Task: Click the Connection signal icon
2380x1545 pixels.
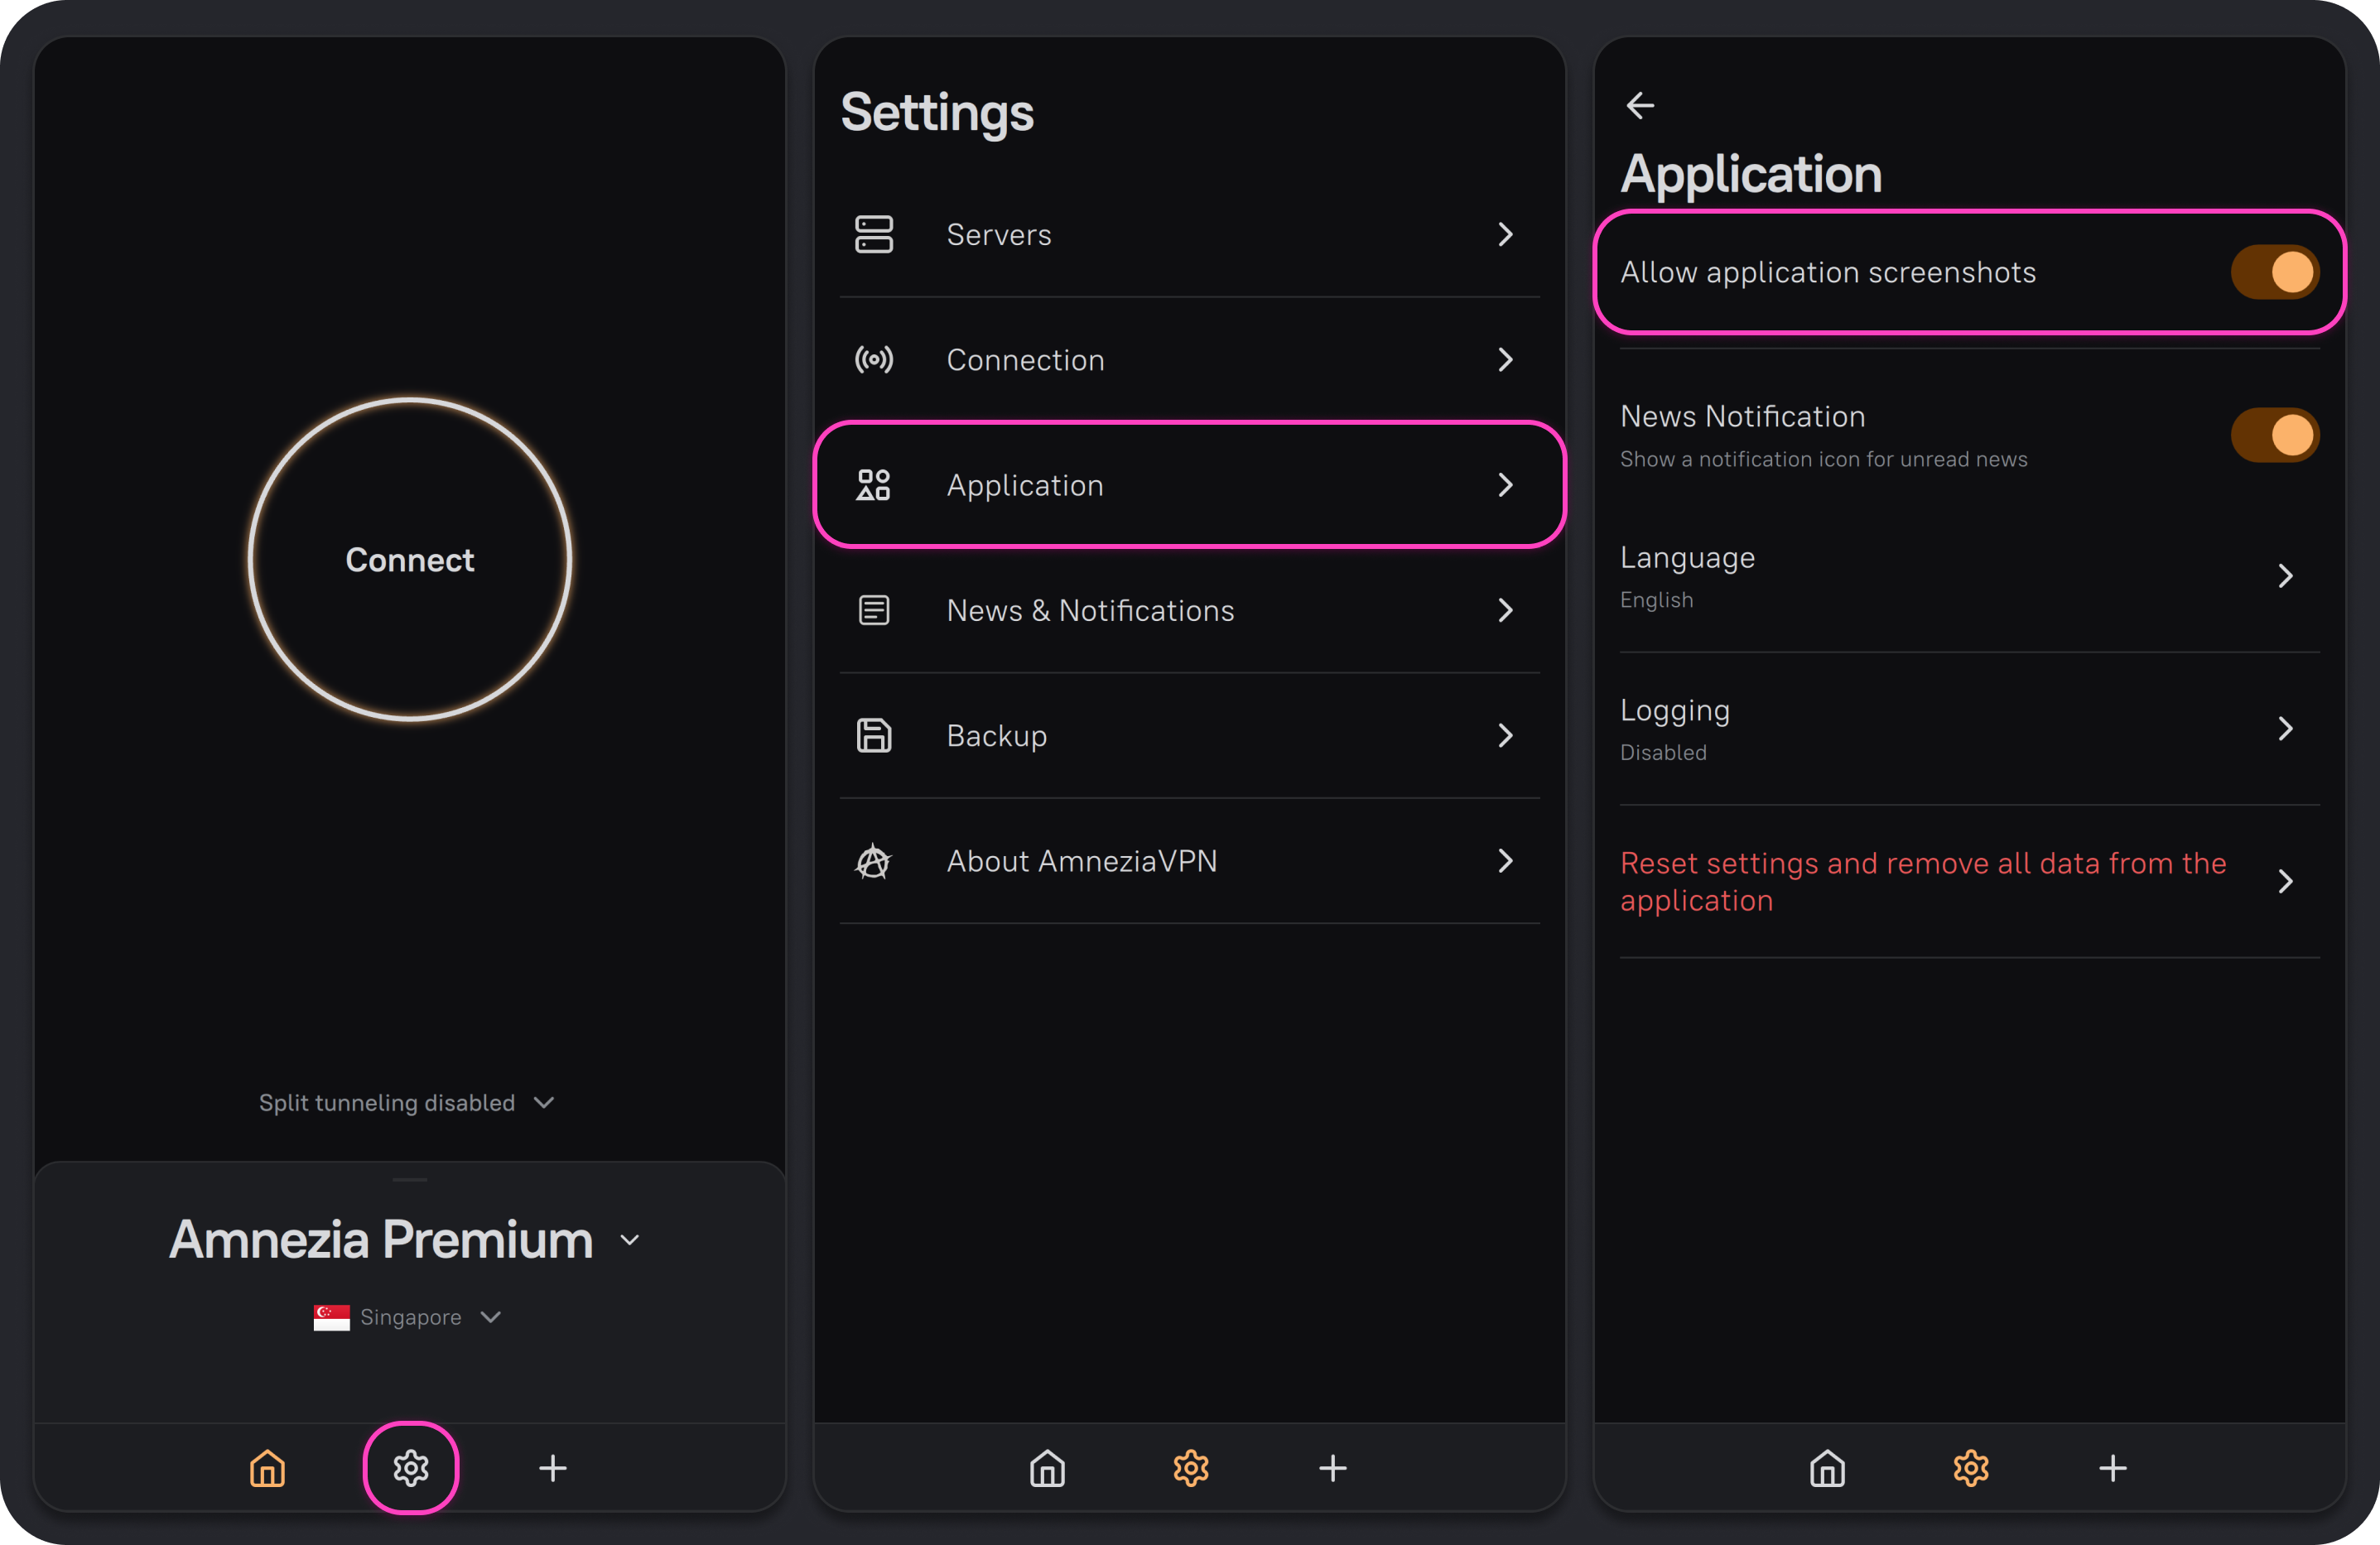Action: 873,359
